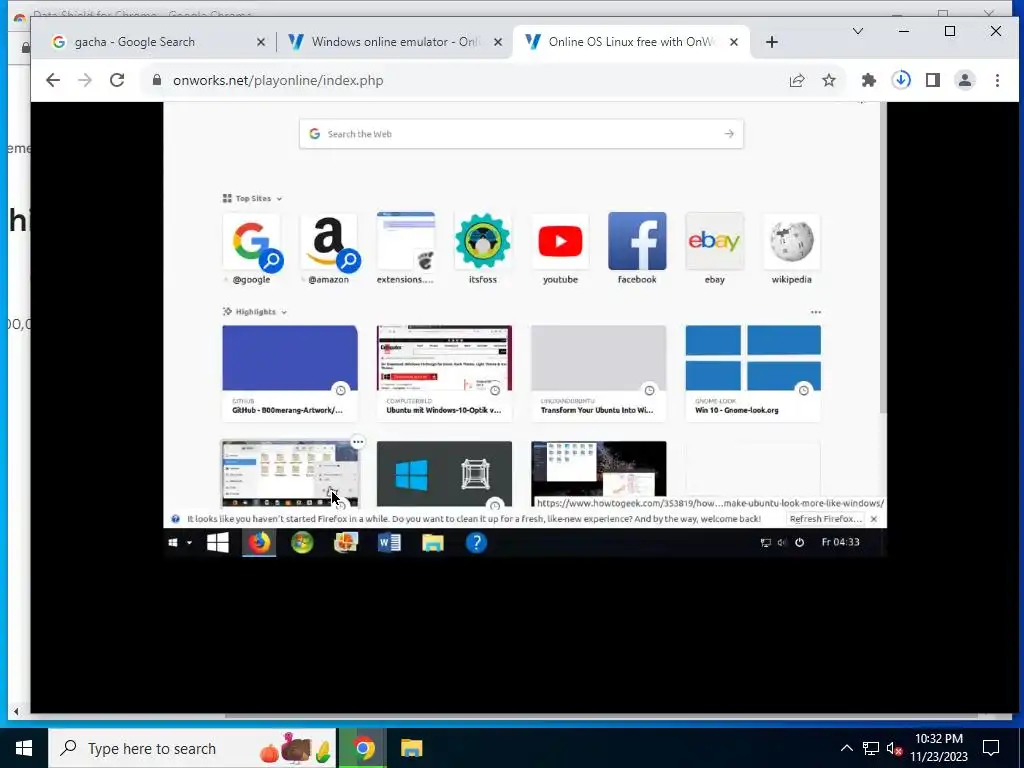The height and width of the screenshot is (768, 1024).
Task: Open the muted volume tray icon
Action: (x=894, y=748)
